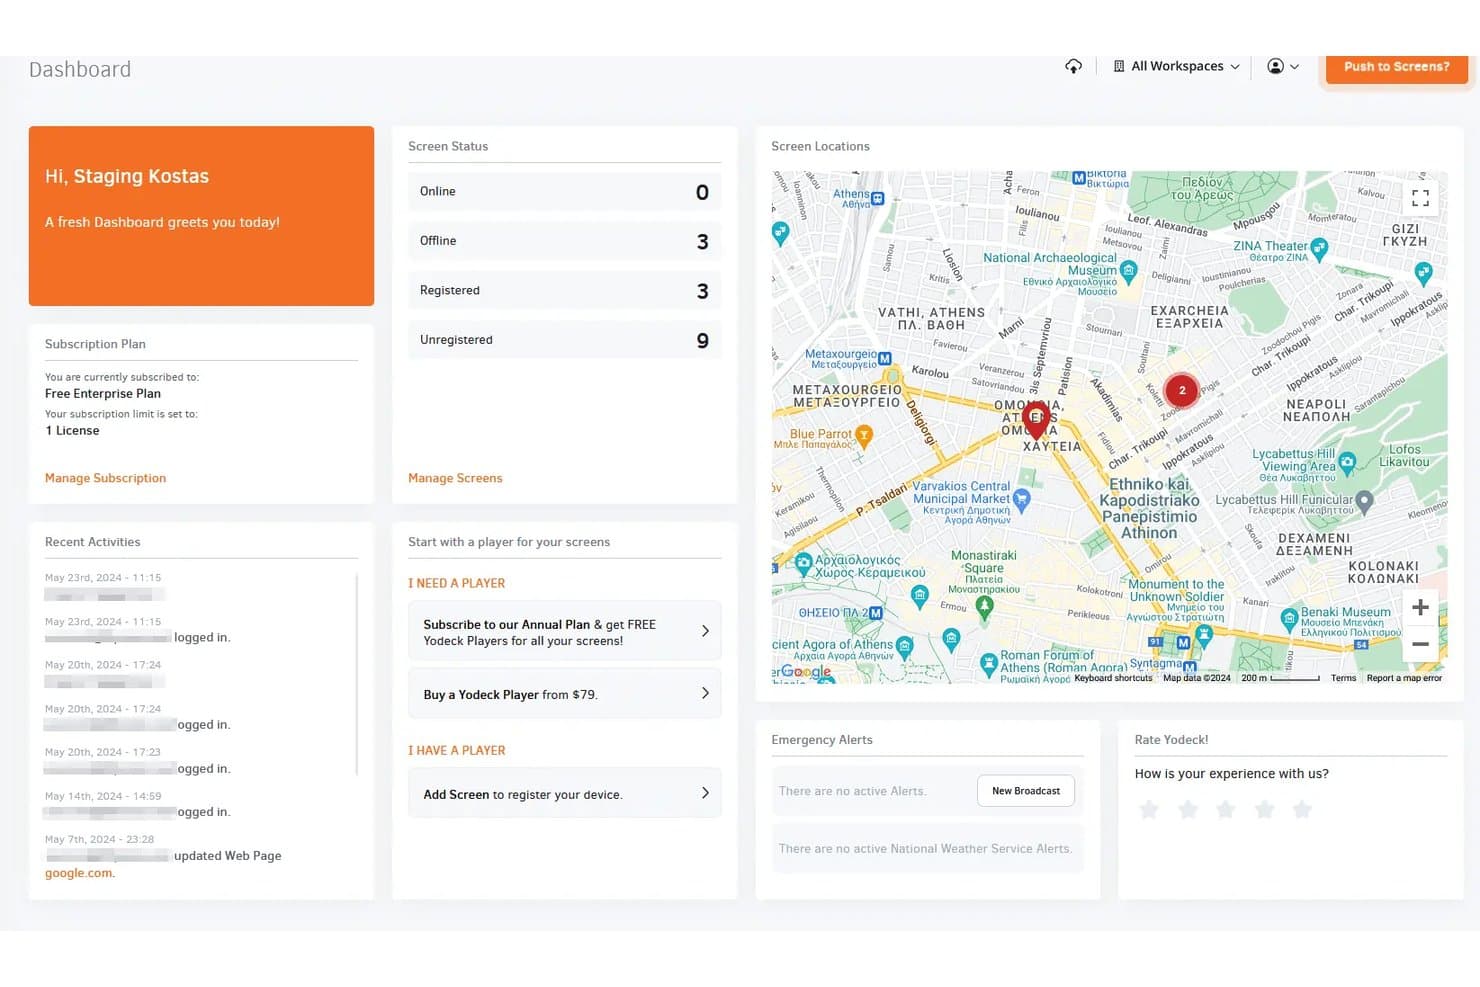1480x987 pixels.
Task: Open the Manage Screens link
Action: pos(455,478)
